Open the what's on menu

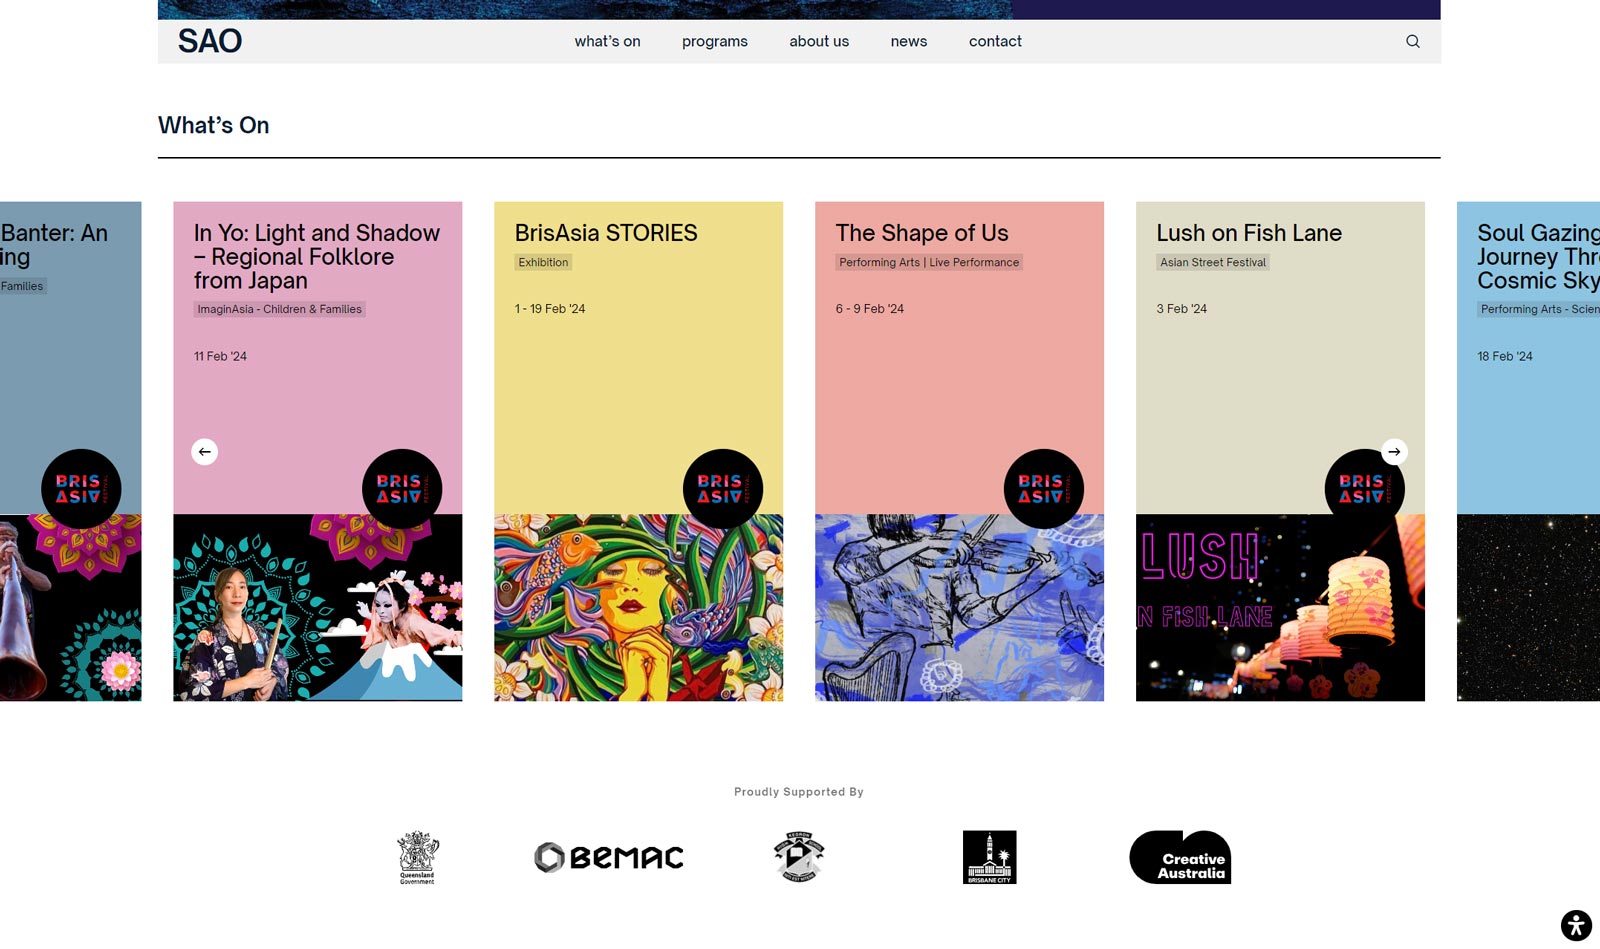pos(607,41)
